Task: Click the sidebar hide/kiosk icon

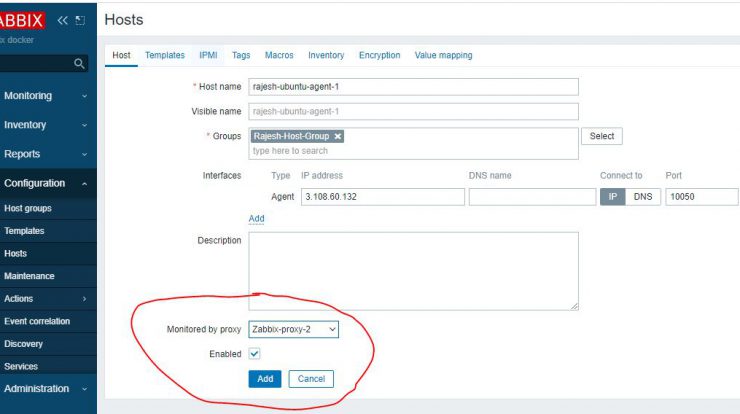Action: coord(80,20)
